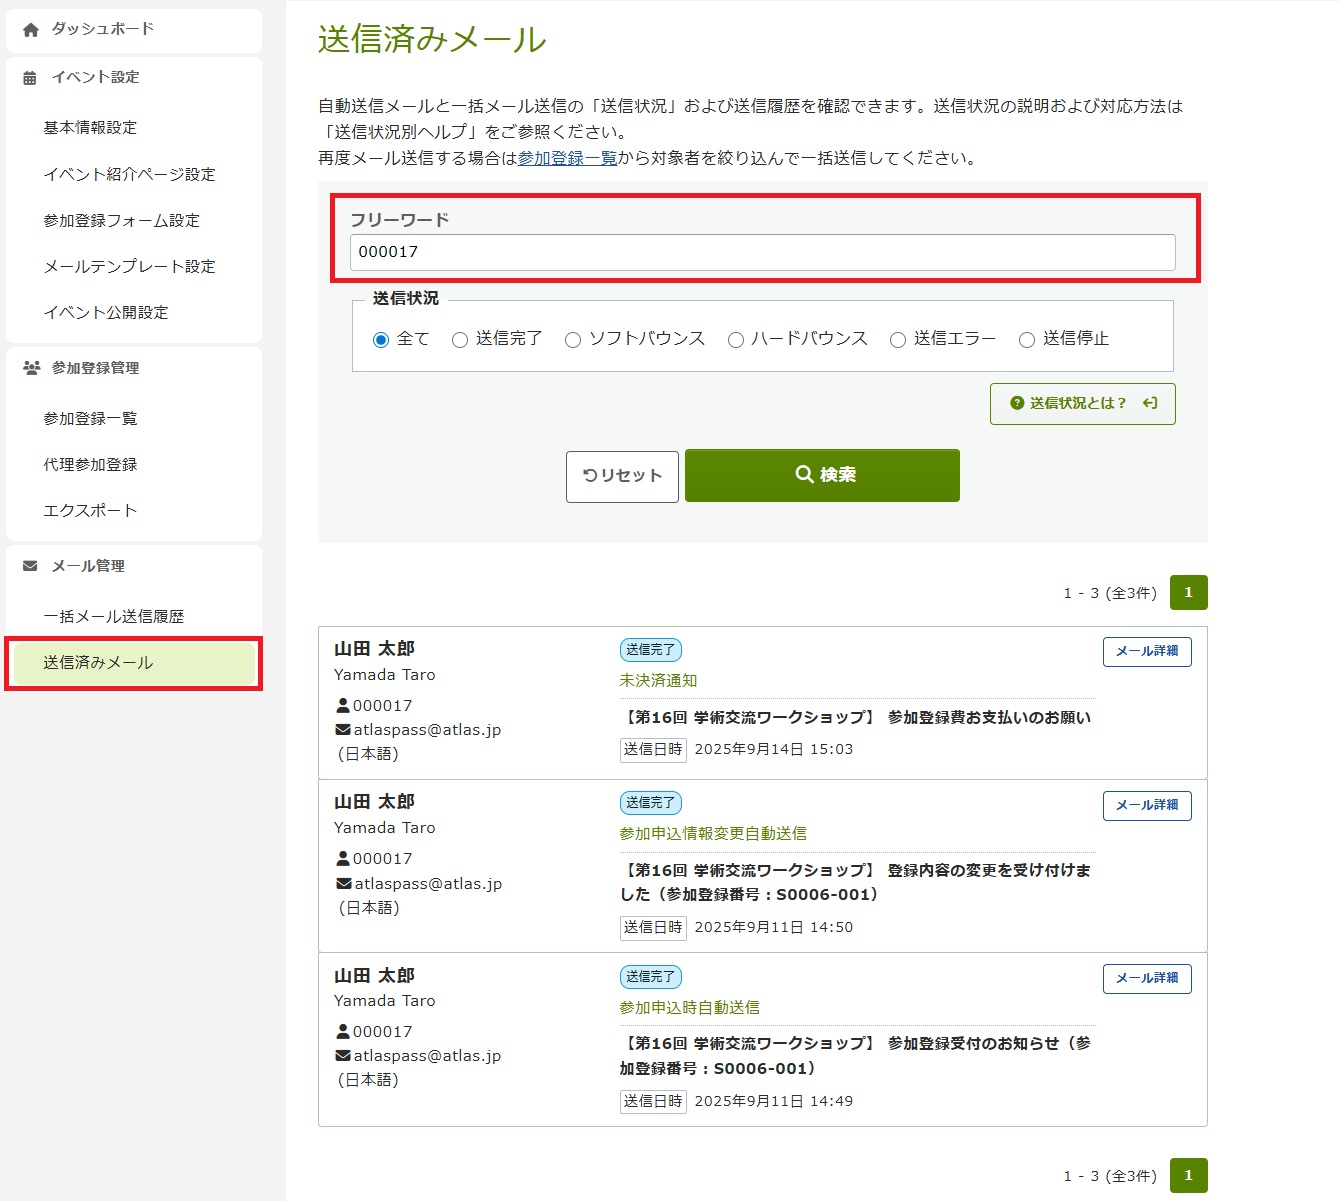Open 一括メール送信履歴 menu item
The height and width of the screenshot is (1201, 1339).
click(x=113, y=617)
